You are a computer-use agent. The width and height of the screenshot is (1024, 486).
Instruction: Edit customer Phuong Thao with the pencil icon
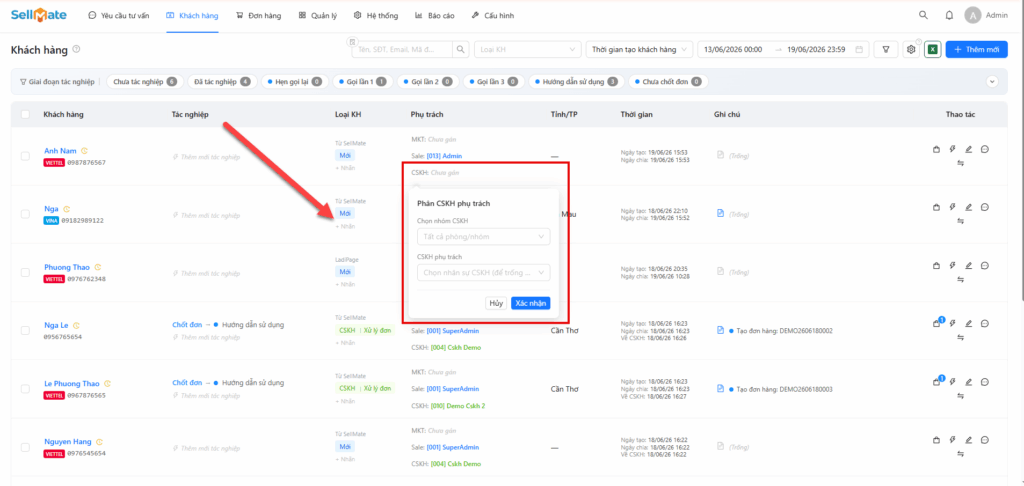(968, 266)
